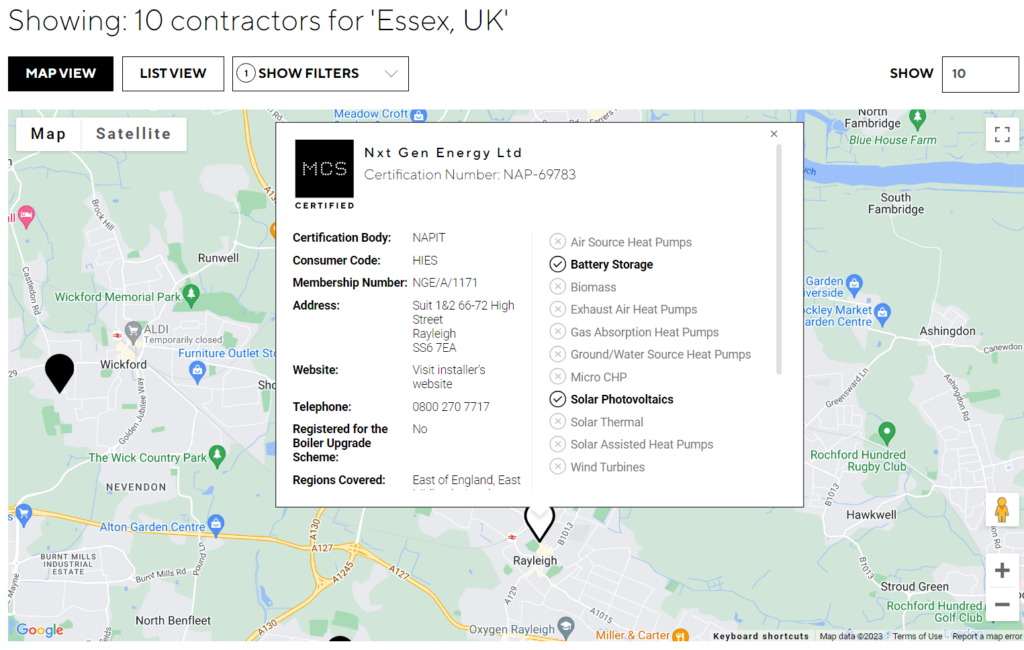The image size is (1024, 650).
Task: Click the Google logo on the map
Action: coord(40,630)
